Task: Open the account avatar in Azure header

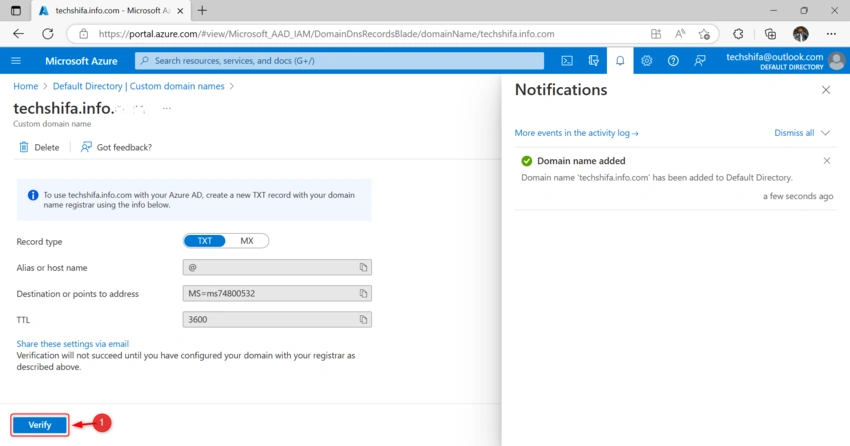Action: coord(836,61)
